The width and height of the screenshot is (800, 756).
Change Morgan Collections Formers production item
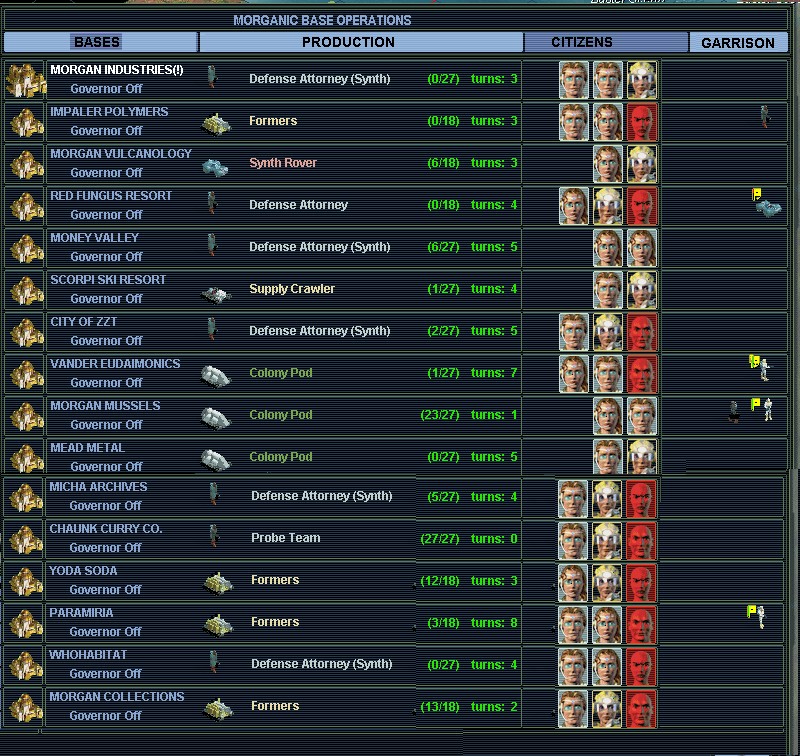[275, 706]
